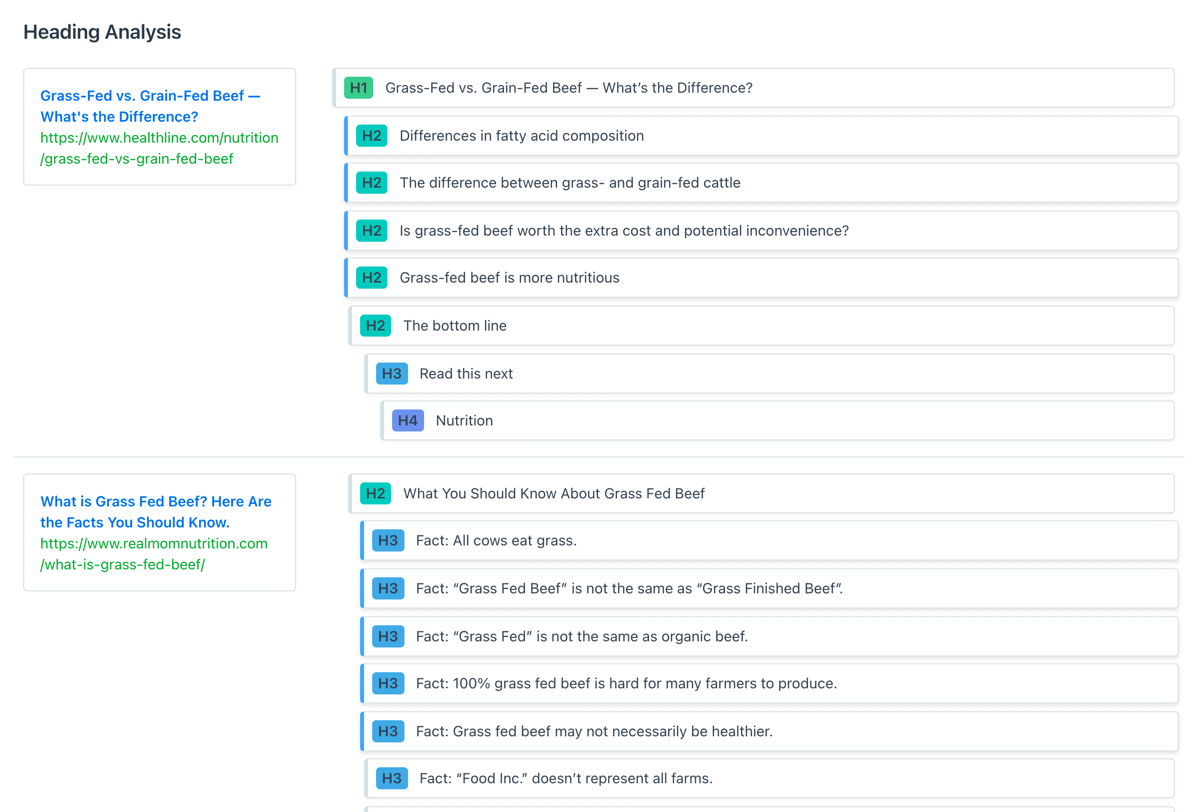Select heading about extra cost and potential inconvenience
The image size is (1203, 812).
pos(624,231)
